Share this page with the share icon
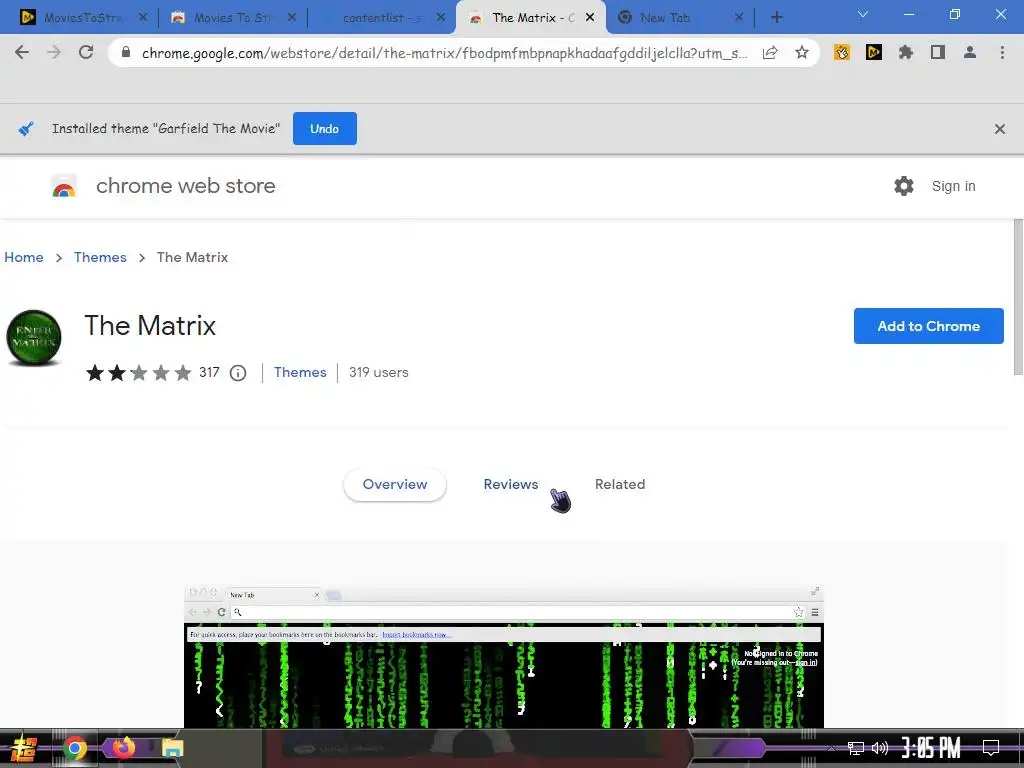This screenshot has width=1024, height=768. click(770, 52)
